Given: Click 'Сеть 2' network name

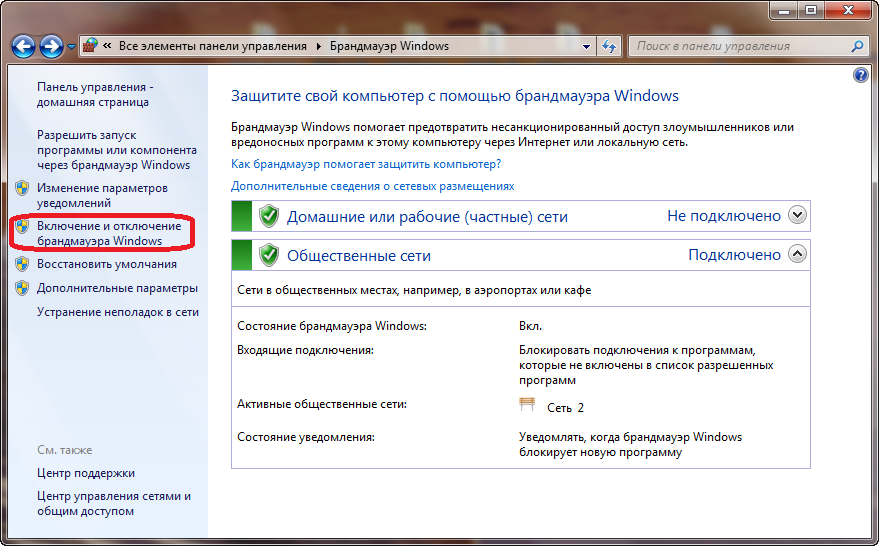Looking at the screenshot, I should [x=565, y=408].
